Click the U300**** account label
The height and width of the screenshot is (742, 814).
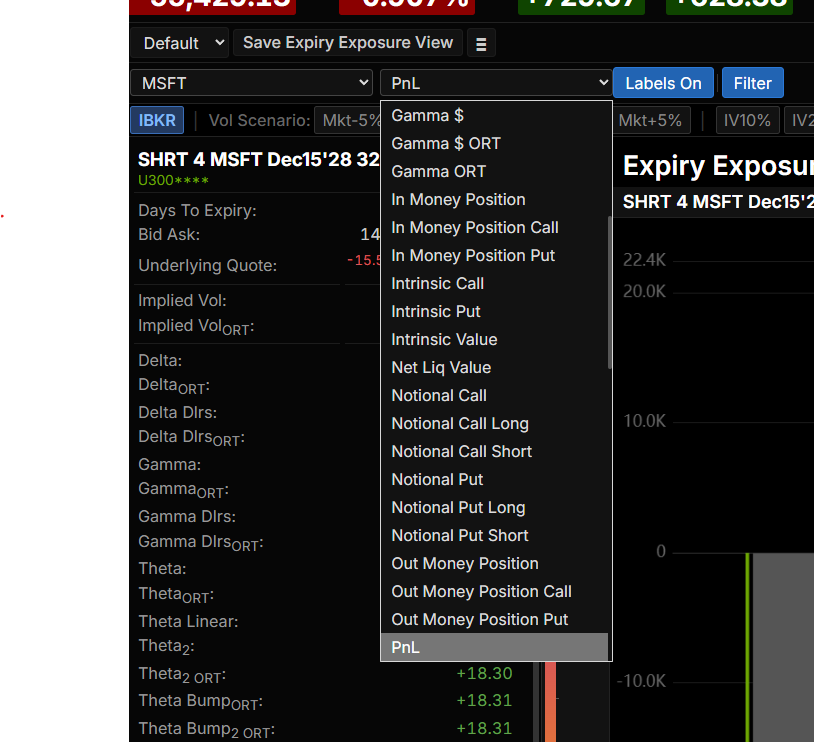[x=173, y=181]
